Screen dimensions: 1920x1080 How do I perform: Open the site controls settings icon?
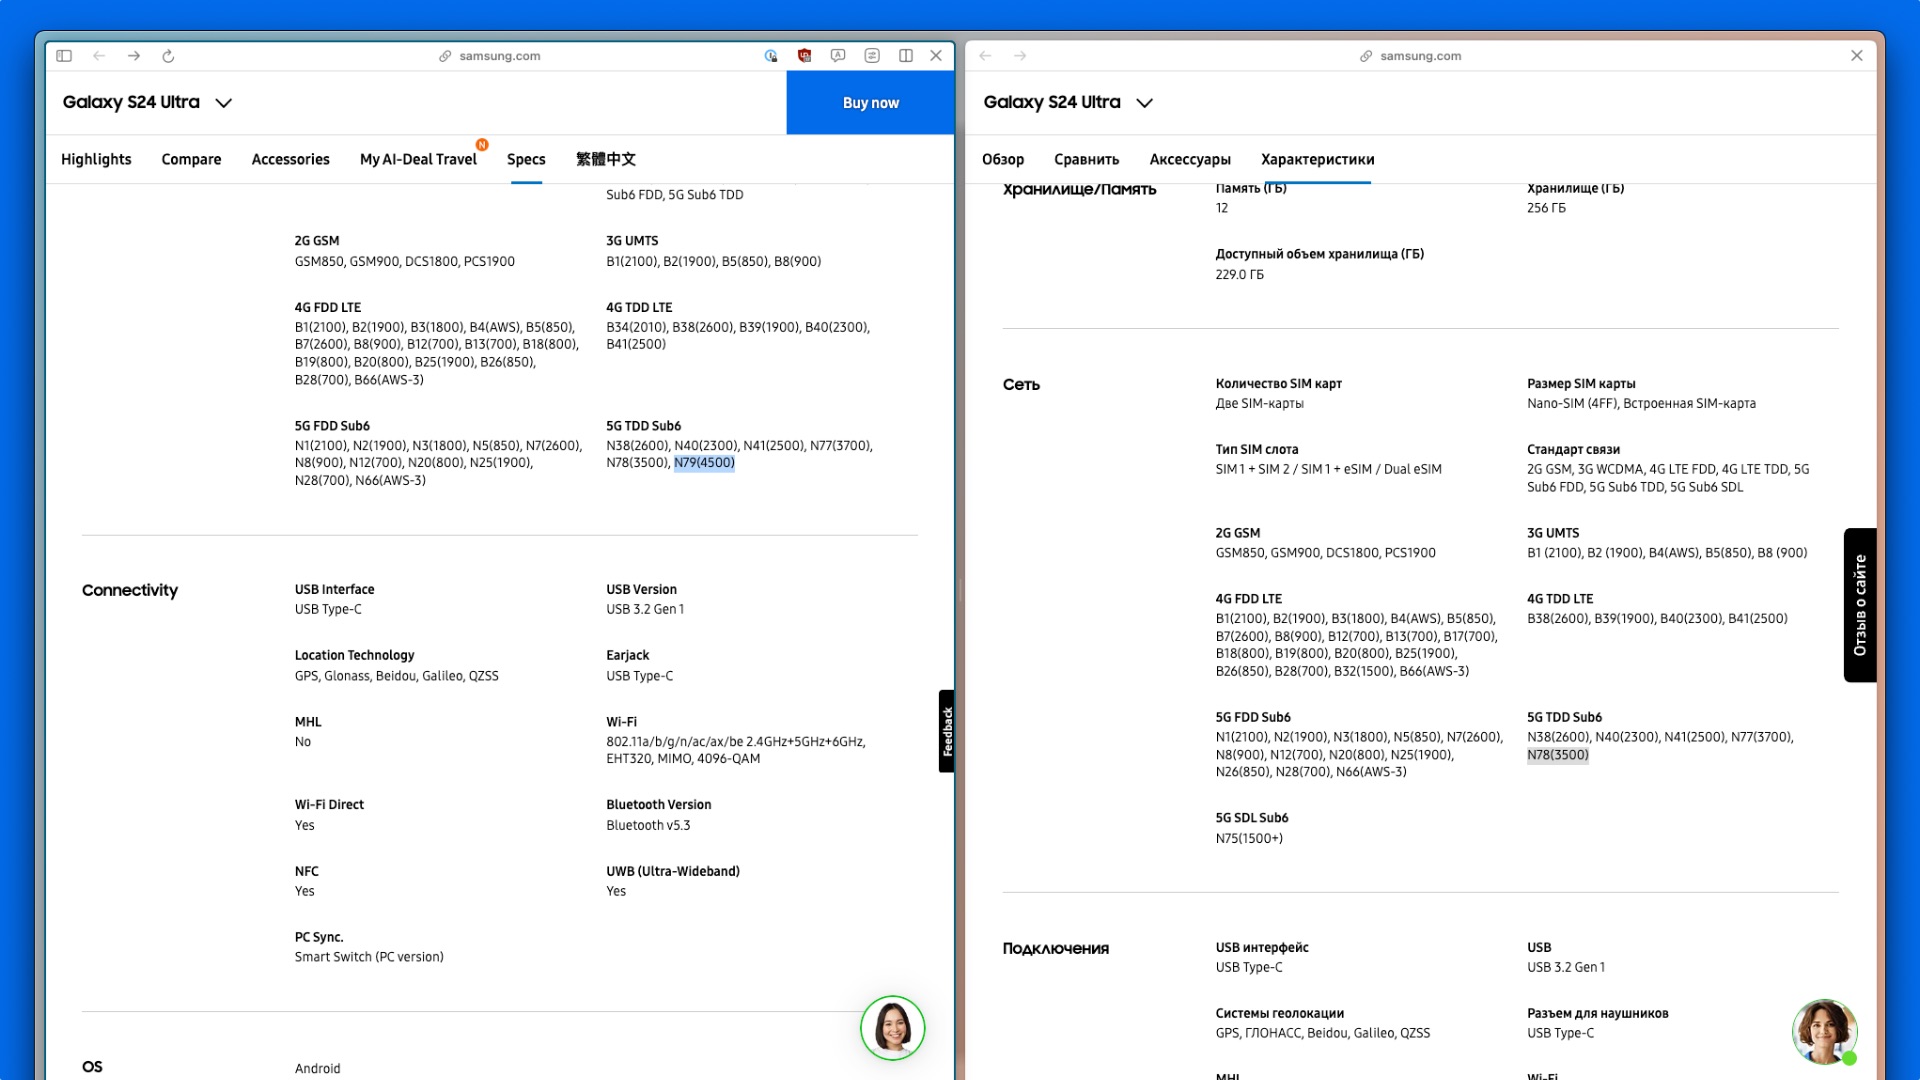pos(872,56)
